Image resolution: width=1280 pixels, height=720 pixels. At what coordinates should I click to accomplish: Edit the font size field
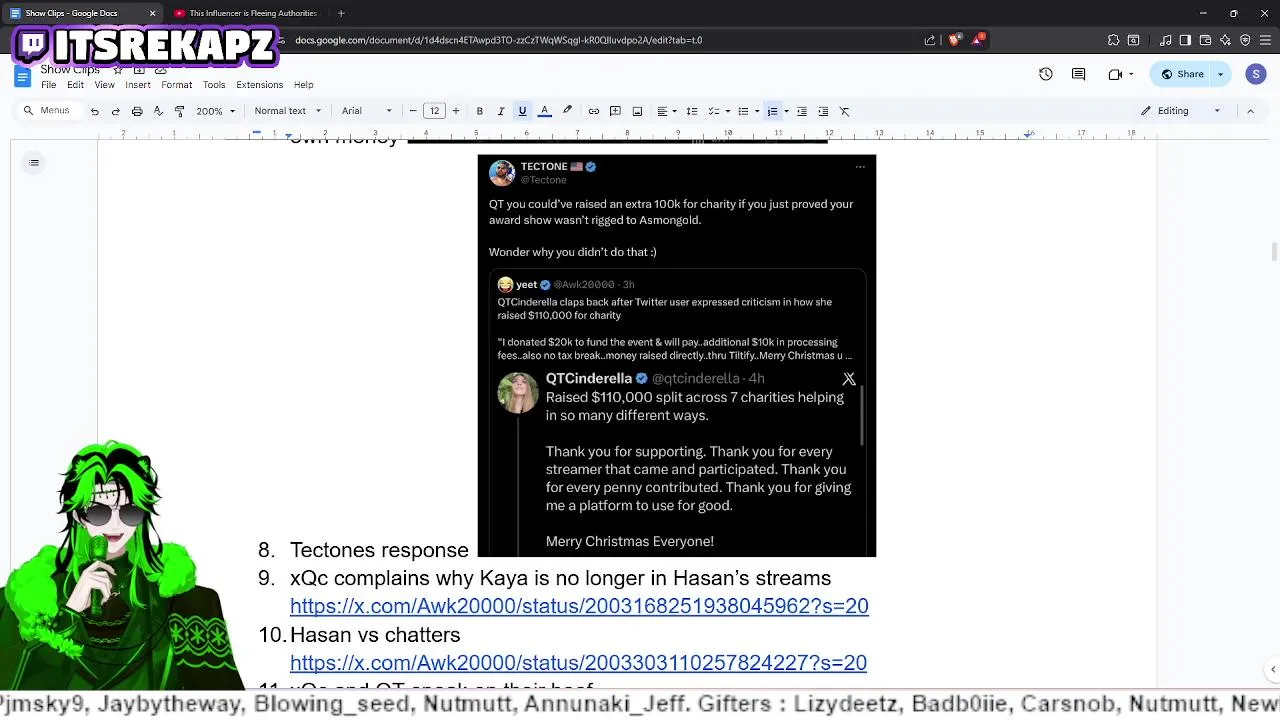click(x=434, y=111)
